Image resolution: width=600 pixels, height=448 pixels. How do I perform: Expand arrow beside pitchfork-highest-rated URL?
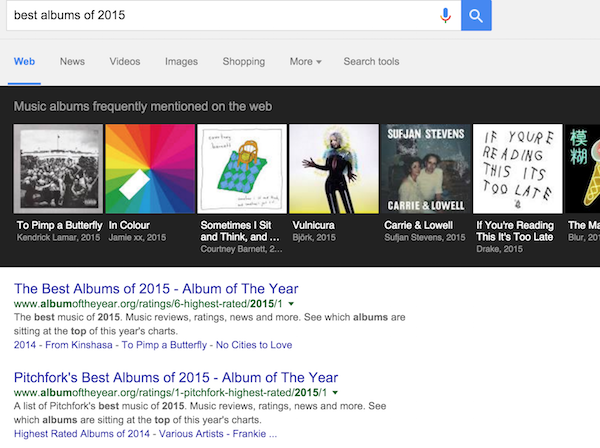335,393
